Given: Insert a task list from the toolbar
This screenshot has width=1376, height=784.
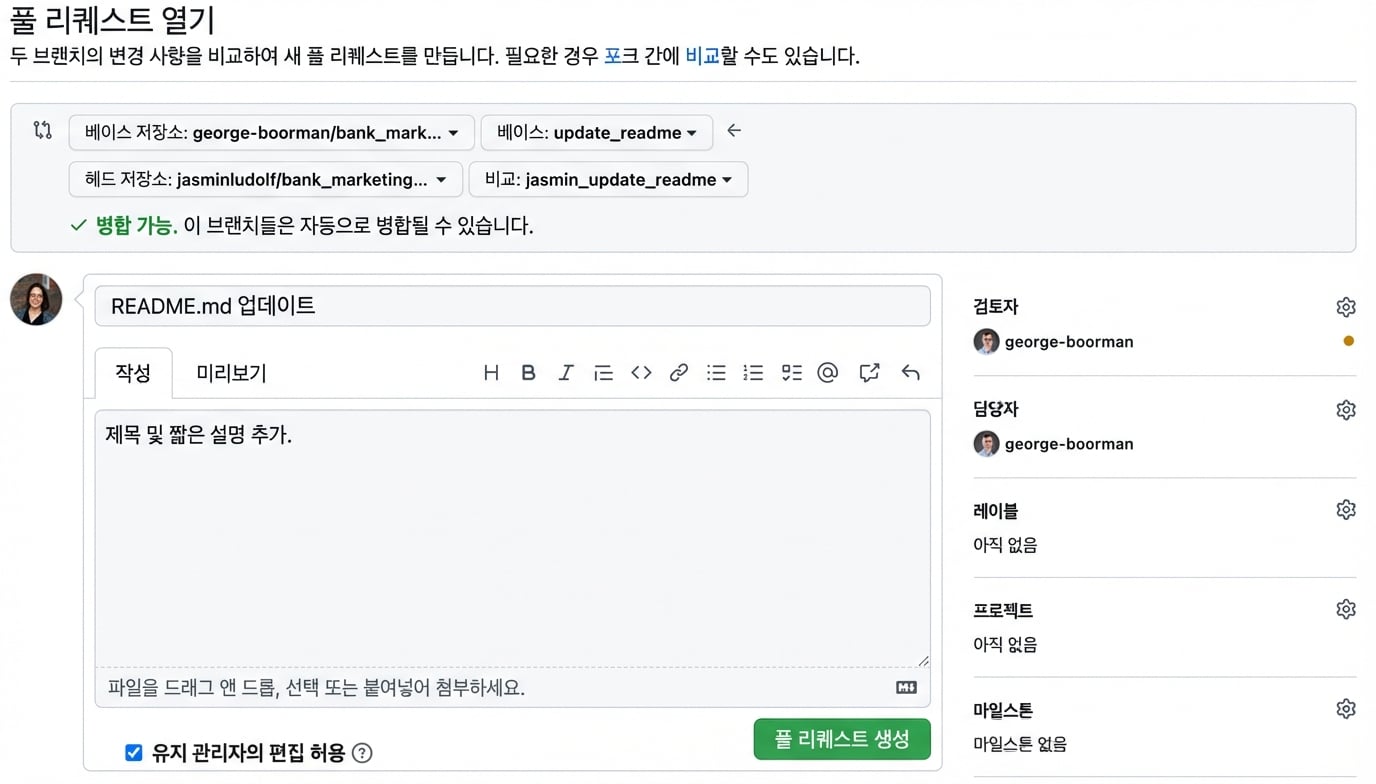Looking at the screenshot, I should tap(792, 373).
